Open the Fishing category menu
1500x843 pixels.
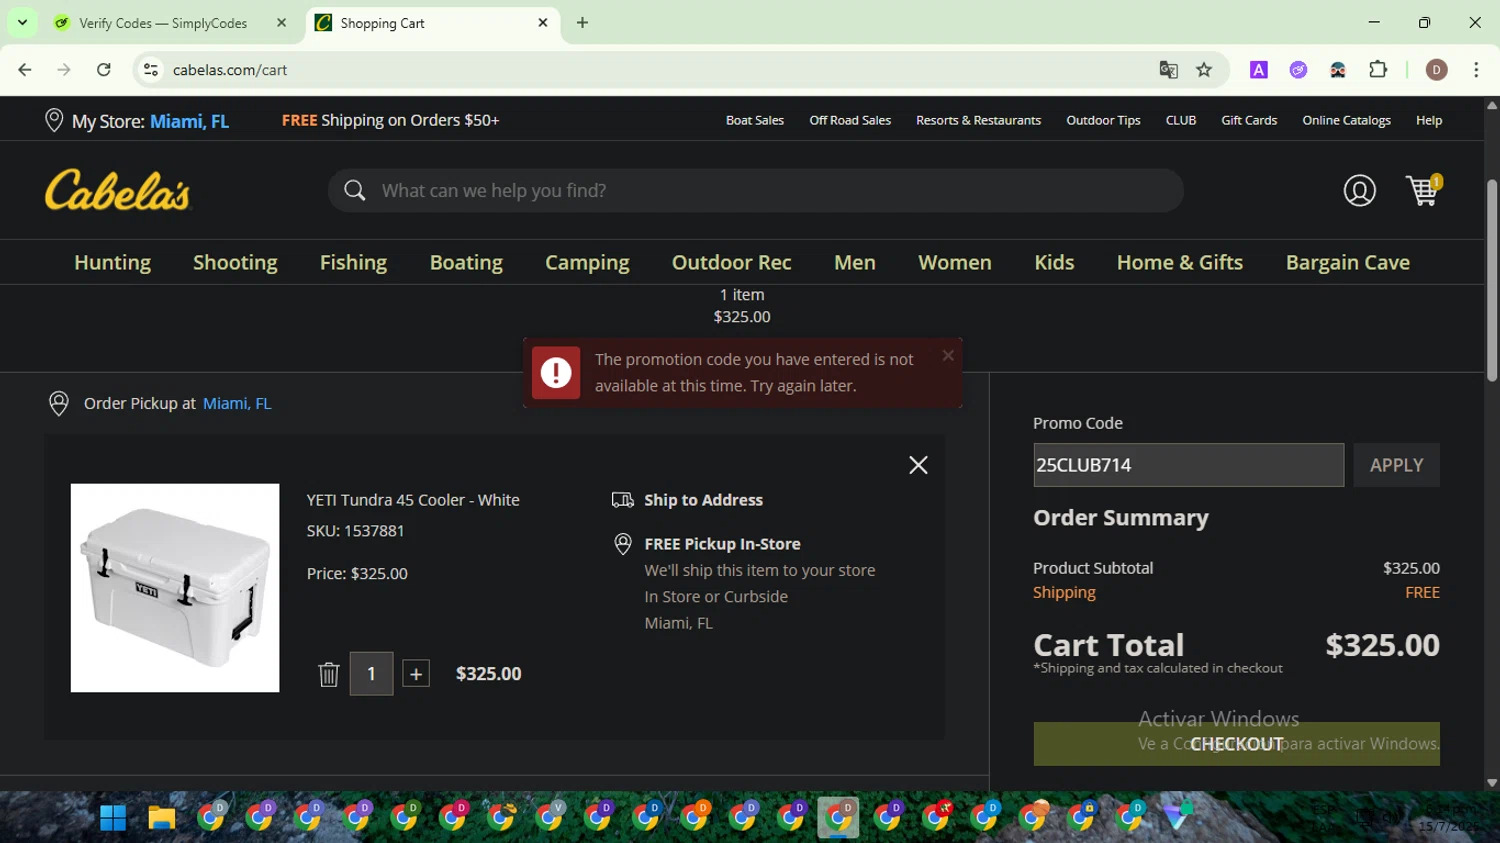[x=353, y=262]
